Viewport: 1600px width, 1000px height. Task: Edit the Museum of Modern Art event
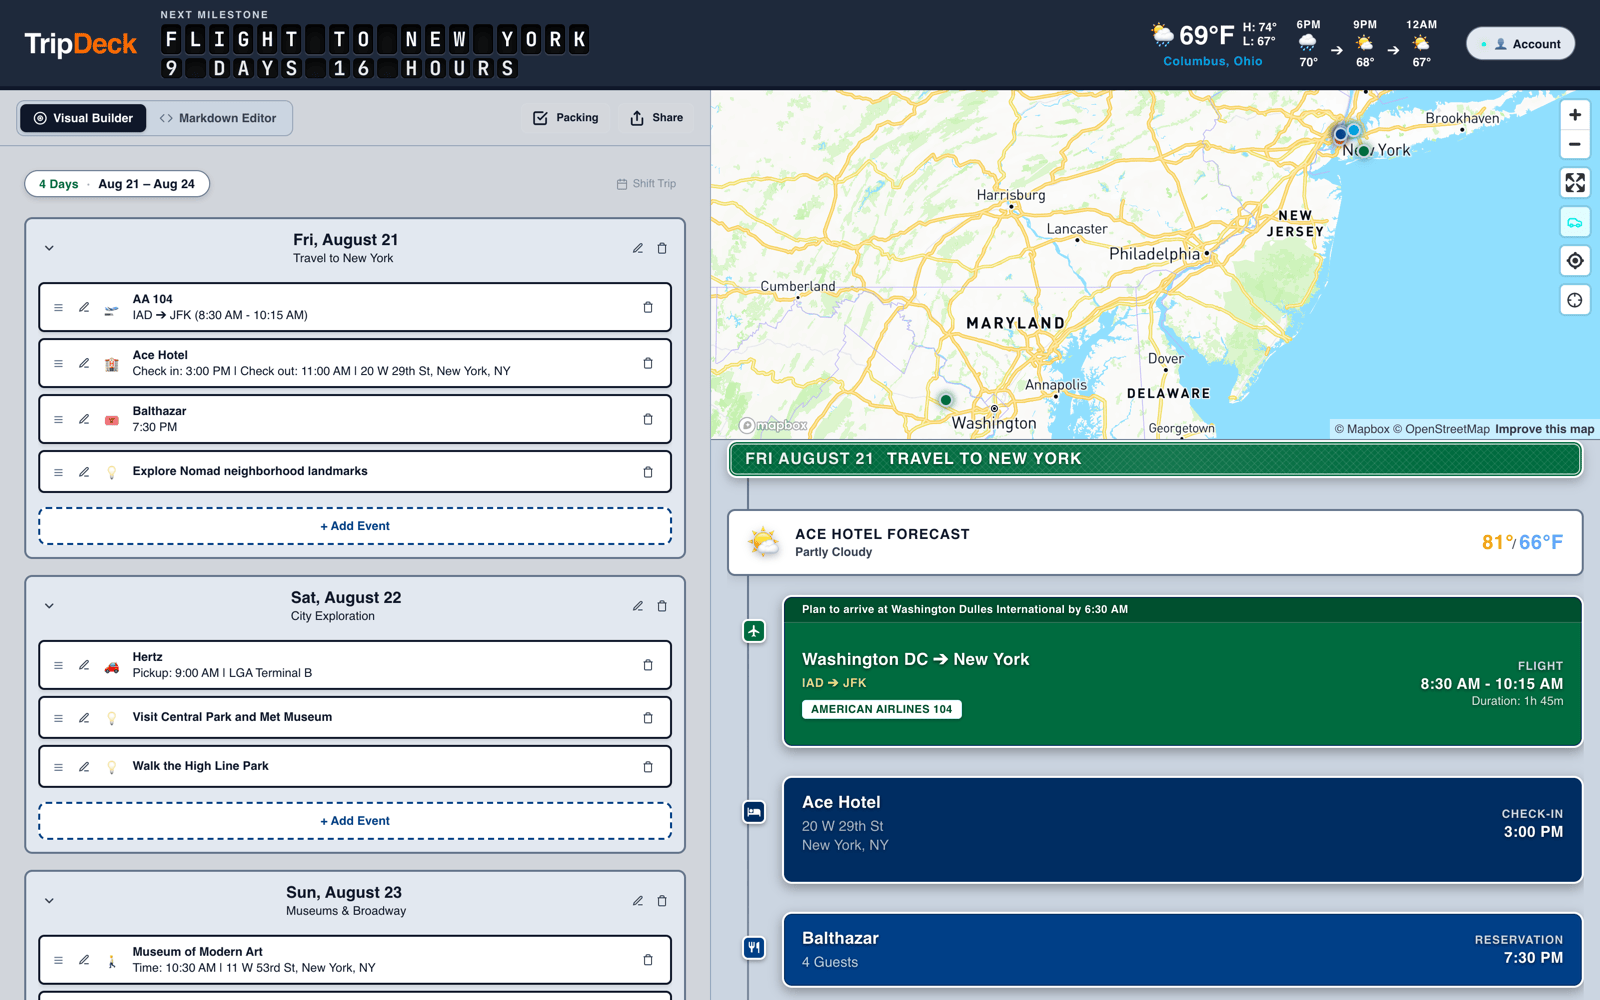click(84, 960)
